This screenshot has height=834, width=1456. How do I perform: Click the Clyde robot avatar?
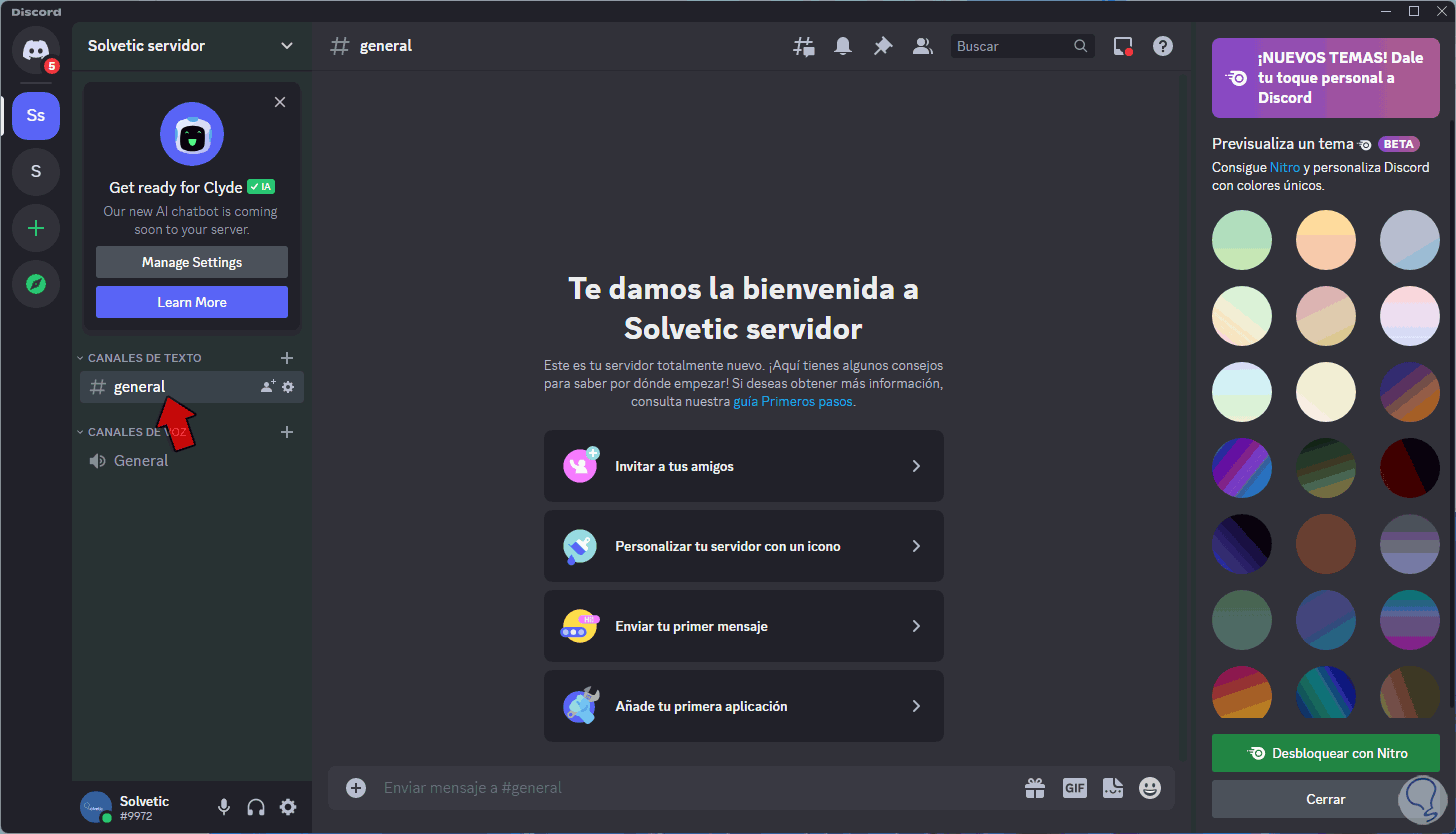[192, 134]
